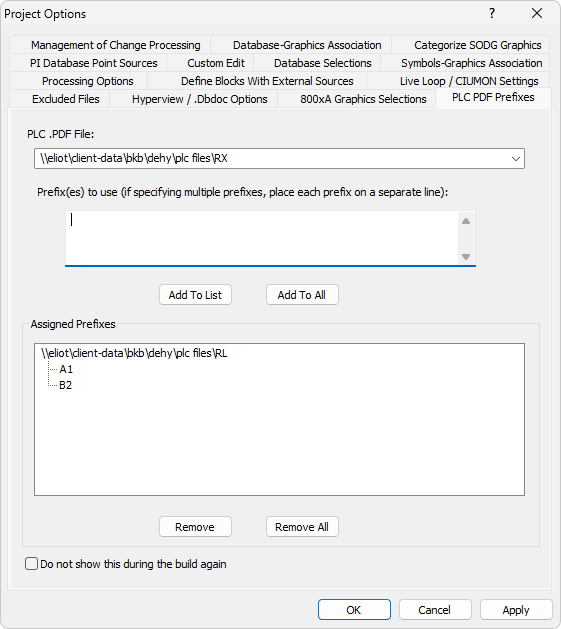Select the plc files\RL tree node
The image size is (561, 629).
(x=134, y=353)
